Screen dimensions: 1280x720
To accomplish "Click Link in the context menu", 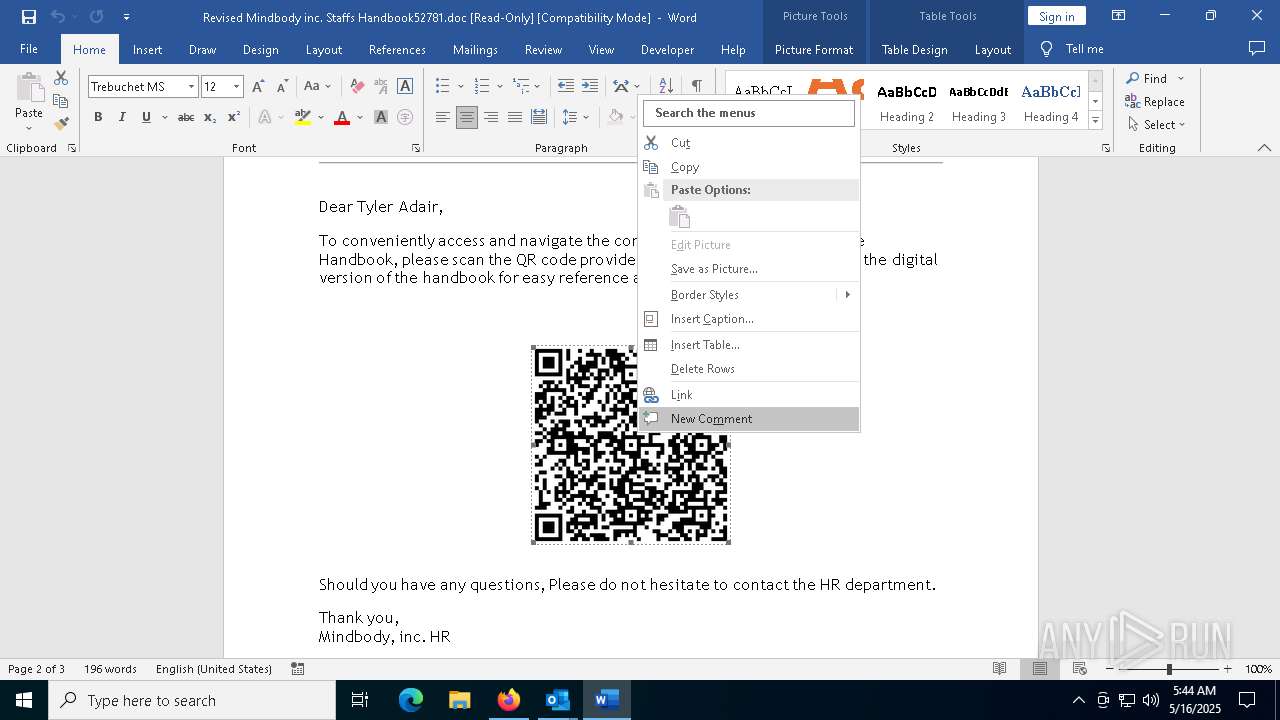I will tap(749, 395).
